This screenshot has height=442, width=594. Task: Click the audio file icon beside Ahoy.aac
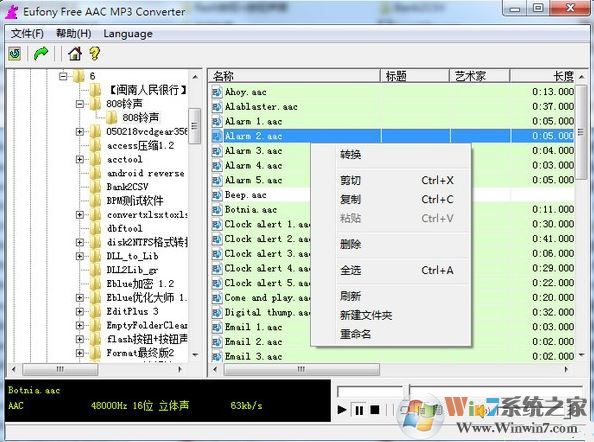(217, 92)
